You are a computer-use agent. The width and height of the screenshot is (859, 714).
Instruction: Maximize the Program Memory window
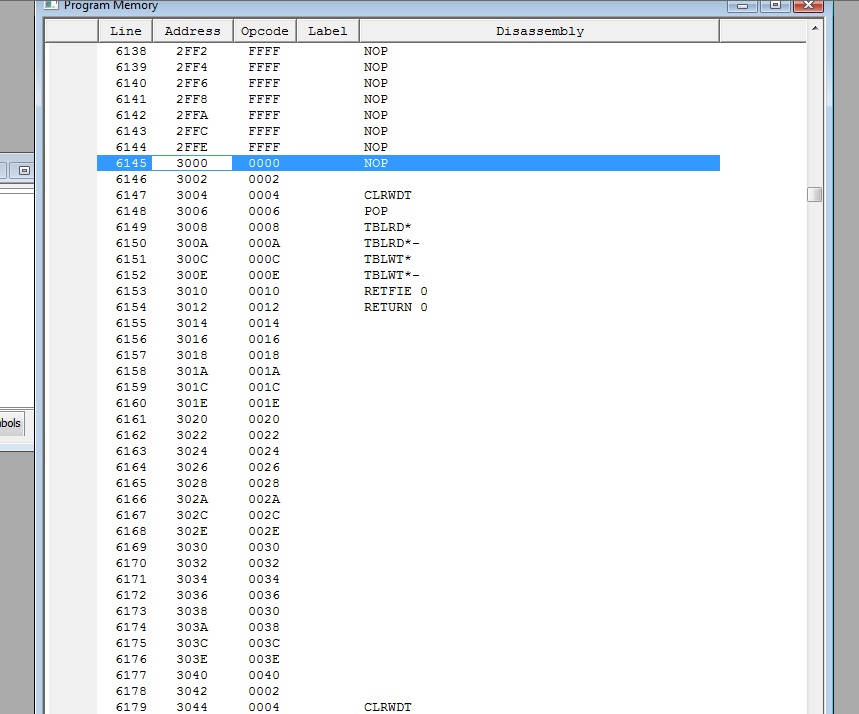pyautogui.click(x=772, y=5)
